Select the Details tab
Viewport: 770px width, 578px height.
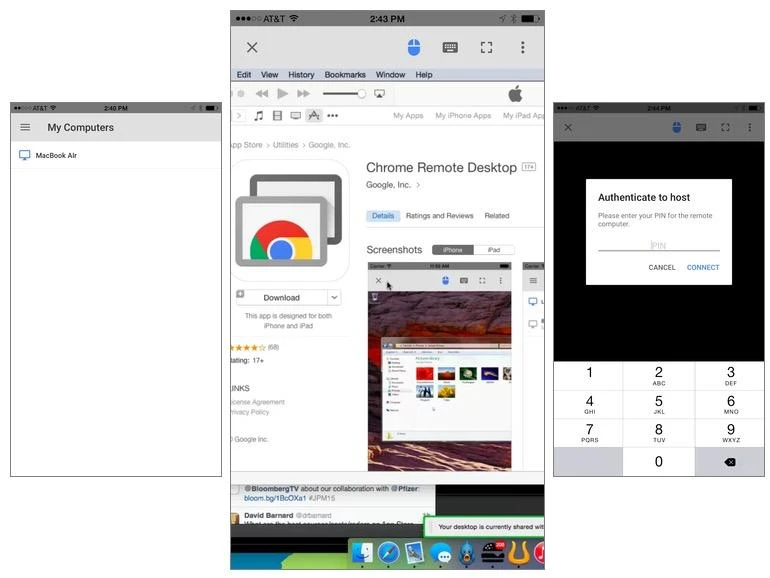click(x=383, y=216)
